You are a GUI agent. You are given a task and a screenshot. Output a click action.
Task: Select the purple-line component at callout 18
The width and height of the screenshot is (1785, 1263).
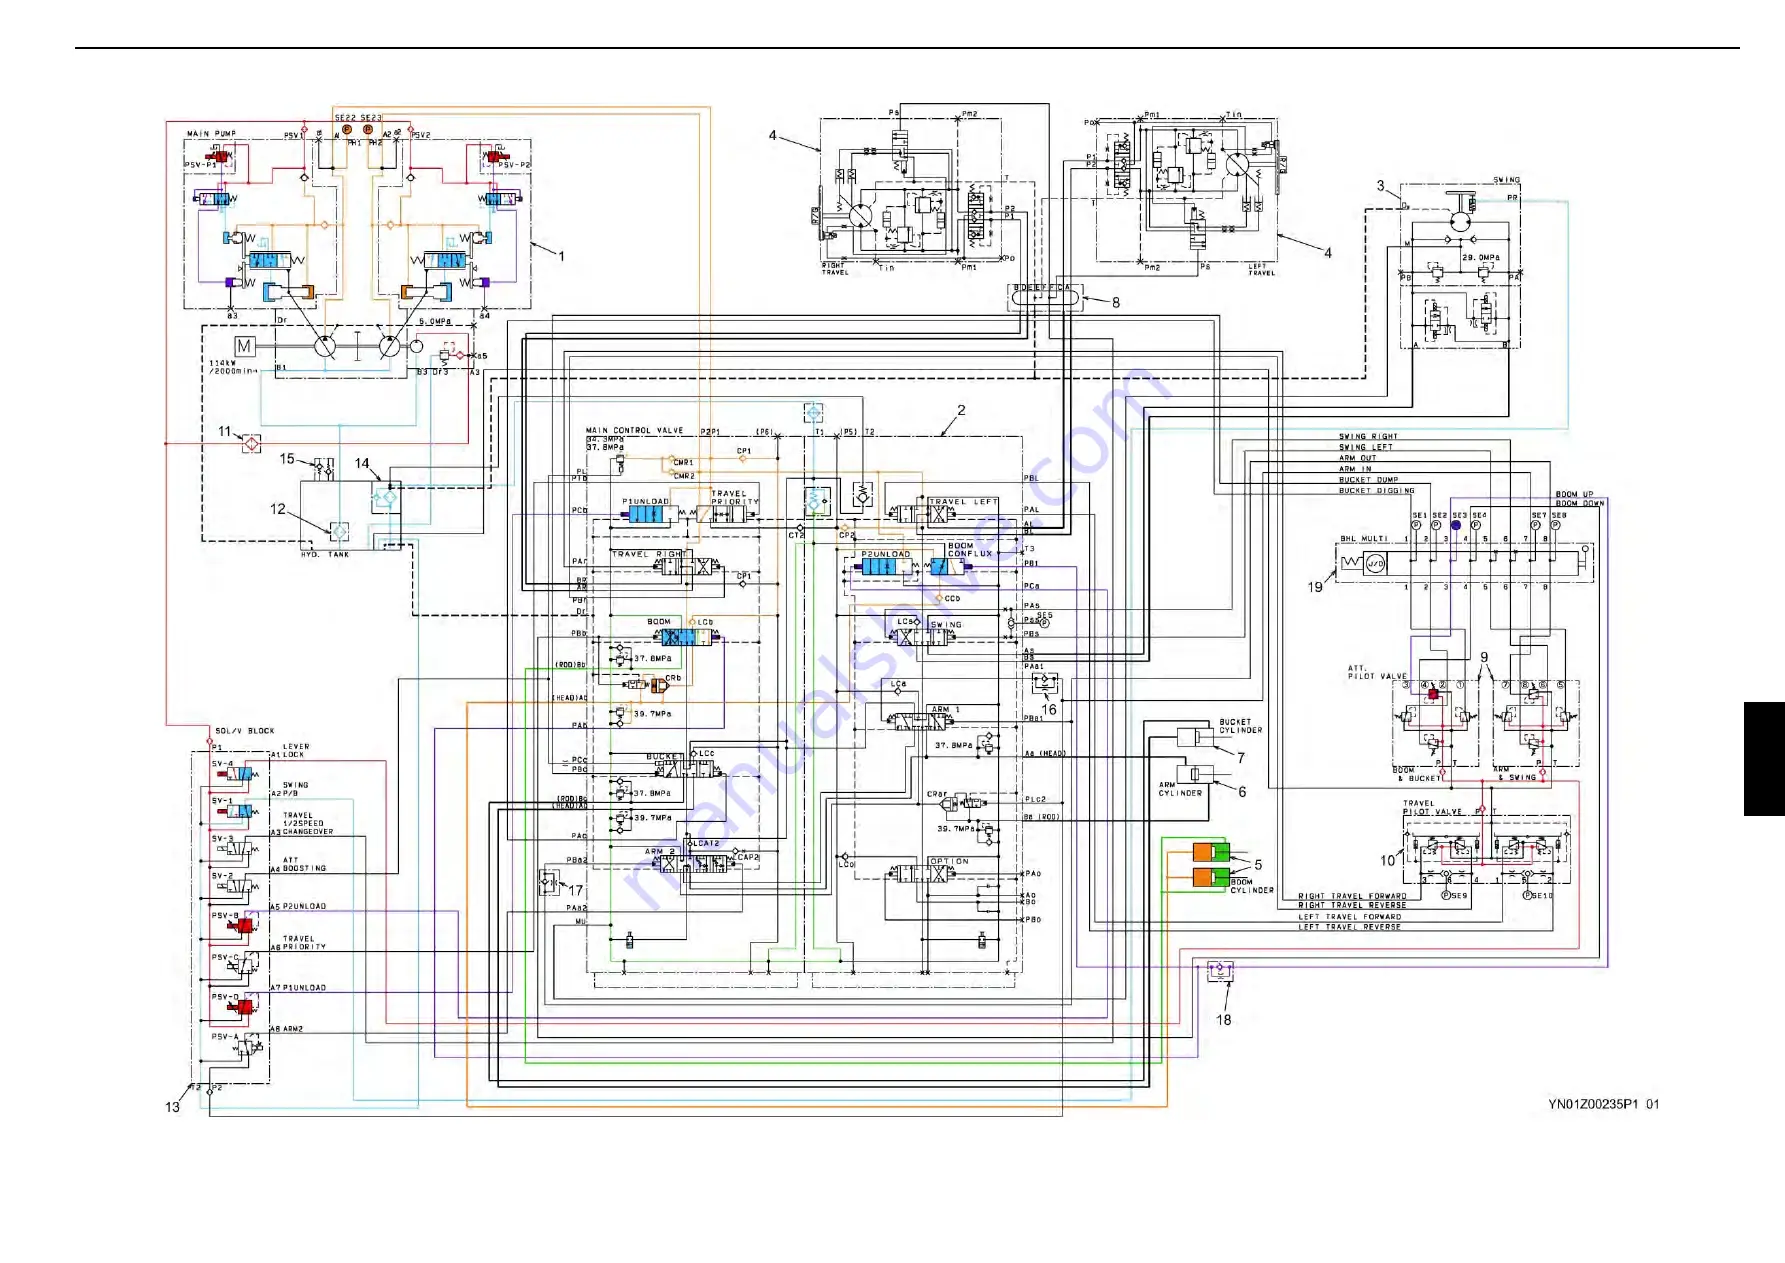[x=1220, y=970]
